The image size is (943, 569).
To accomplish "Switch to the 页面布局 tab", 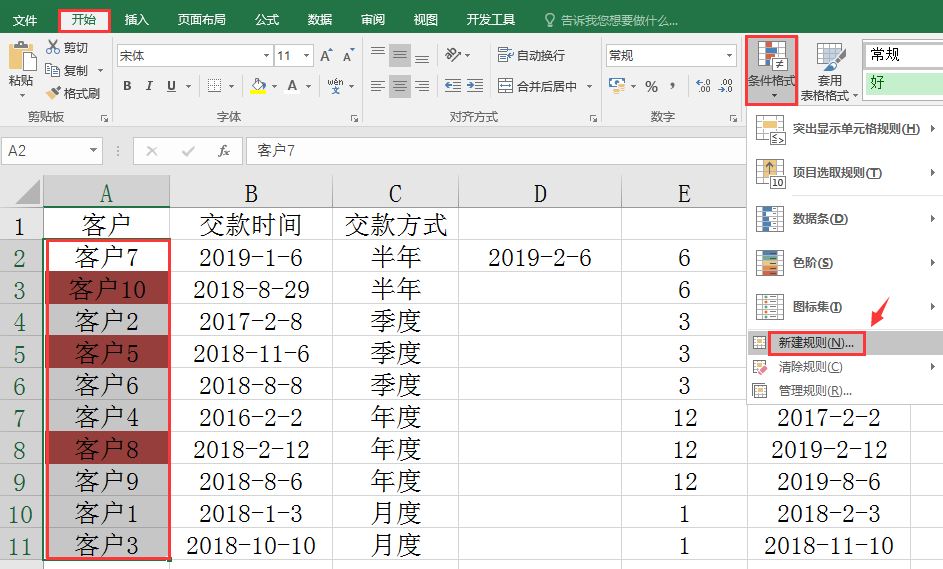I will coord(201,20).
